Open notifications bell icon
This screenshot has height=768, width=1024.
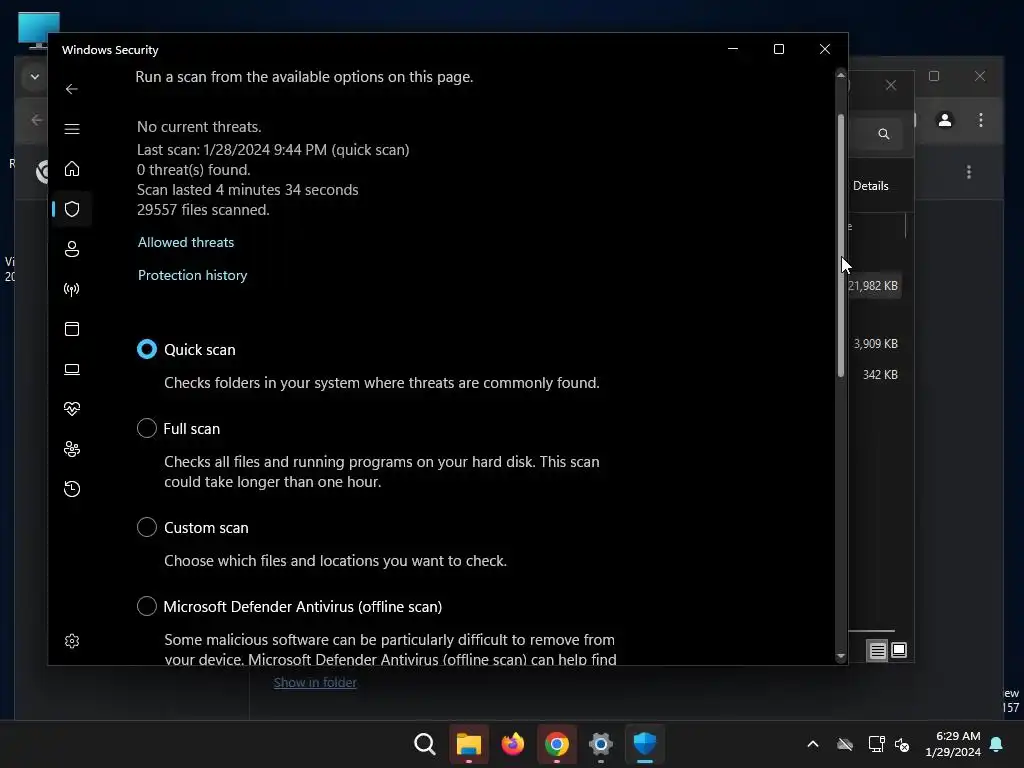click(997, 744)
